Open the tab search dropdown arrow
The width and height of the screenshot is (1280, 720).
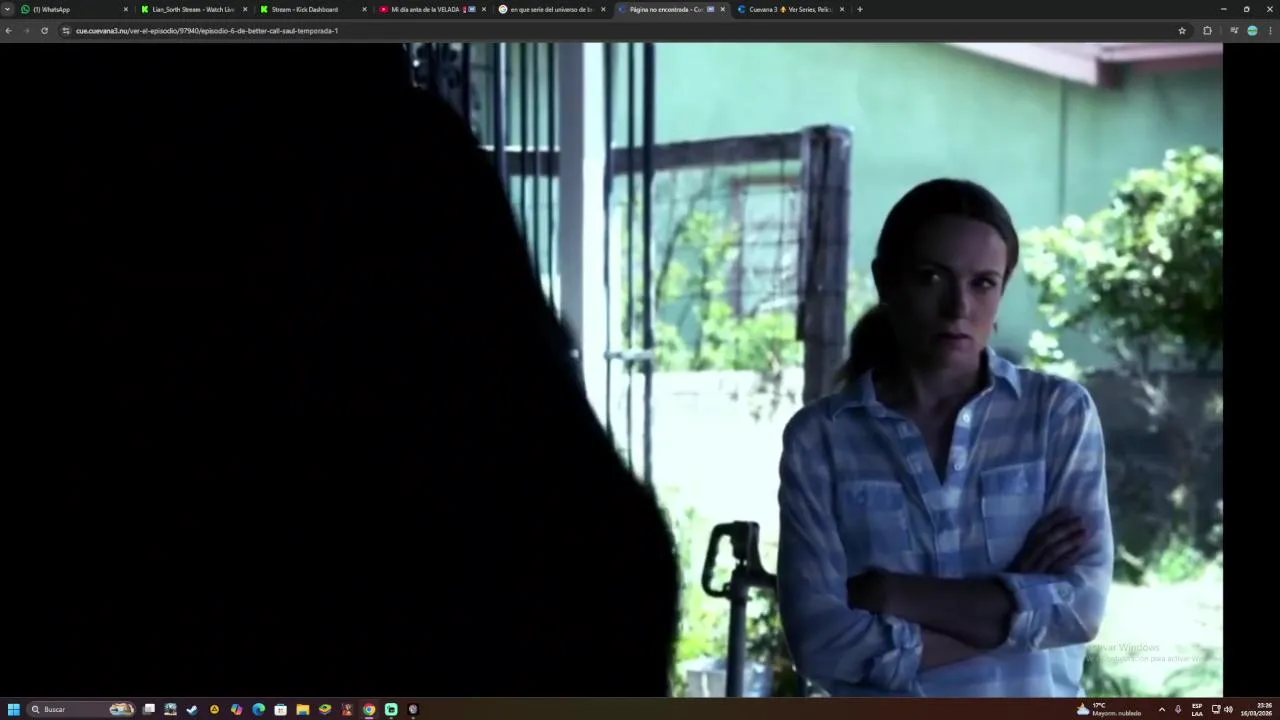[x=8, y=9]
